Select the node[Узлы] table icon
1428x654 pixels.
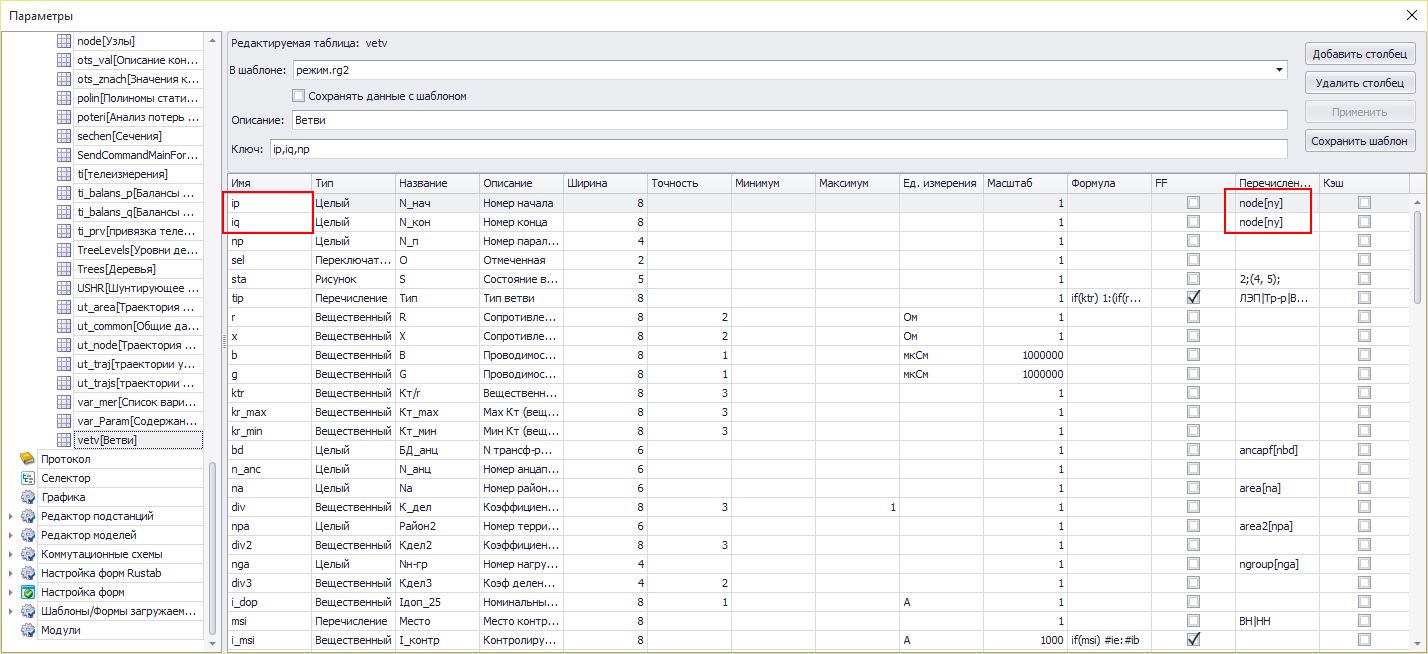coord(65,41)
